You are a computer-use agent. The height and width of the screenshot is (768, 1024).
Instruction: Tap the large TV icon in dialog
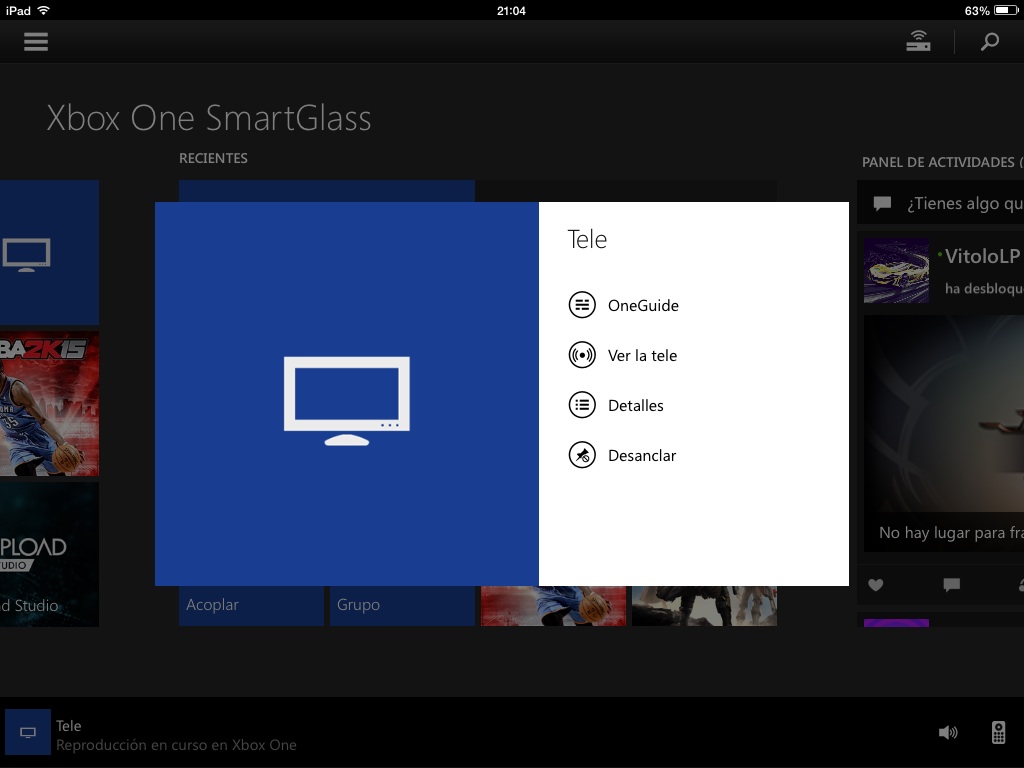pyautogui.click(x=347, y=401)
